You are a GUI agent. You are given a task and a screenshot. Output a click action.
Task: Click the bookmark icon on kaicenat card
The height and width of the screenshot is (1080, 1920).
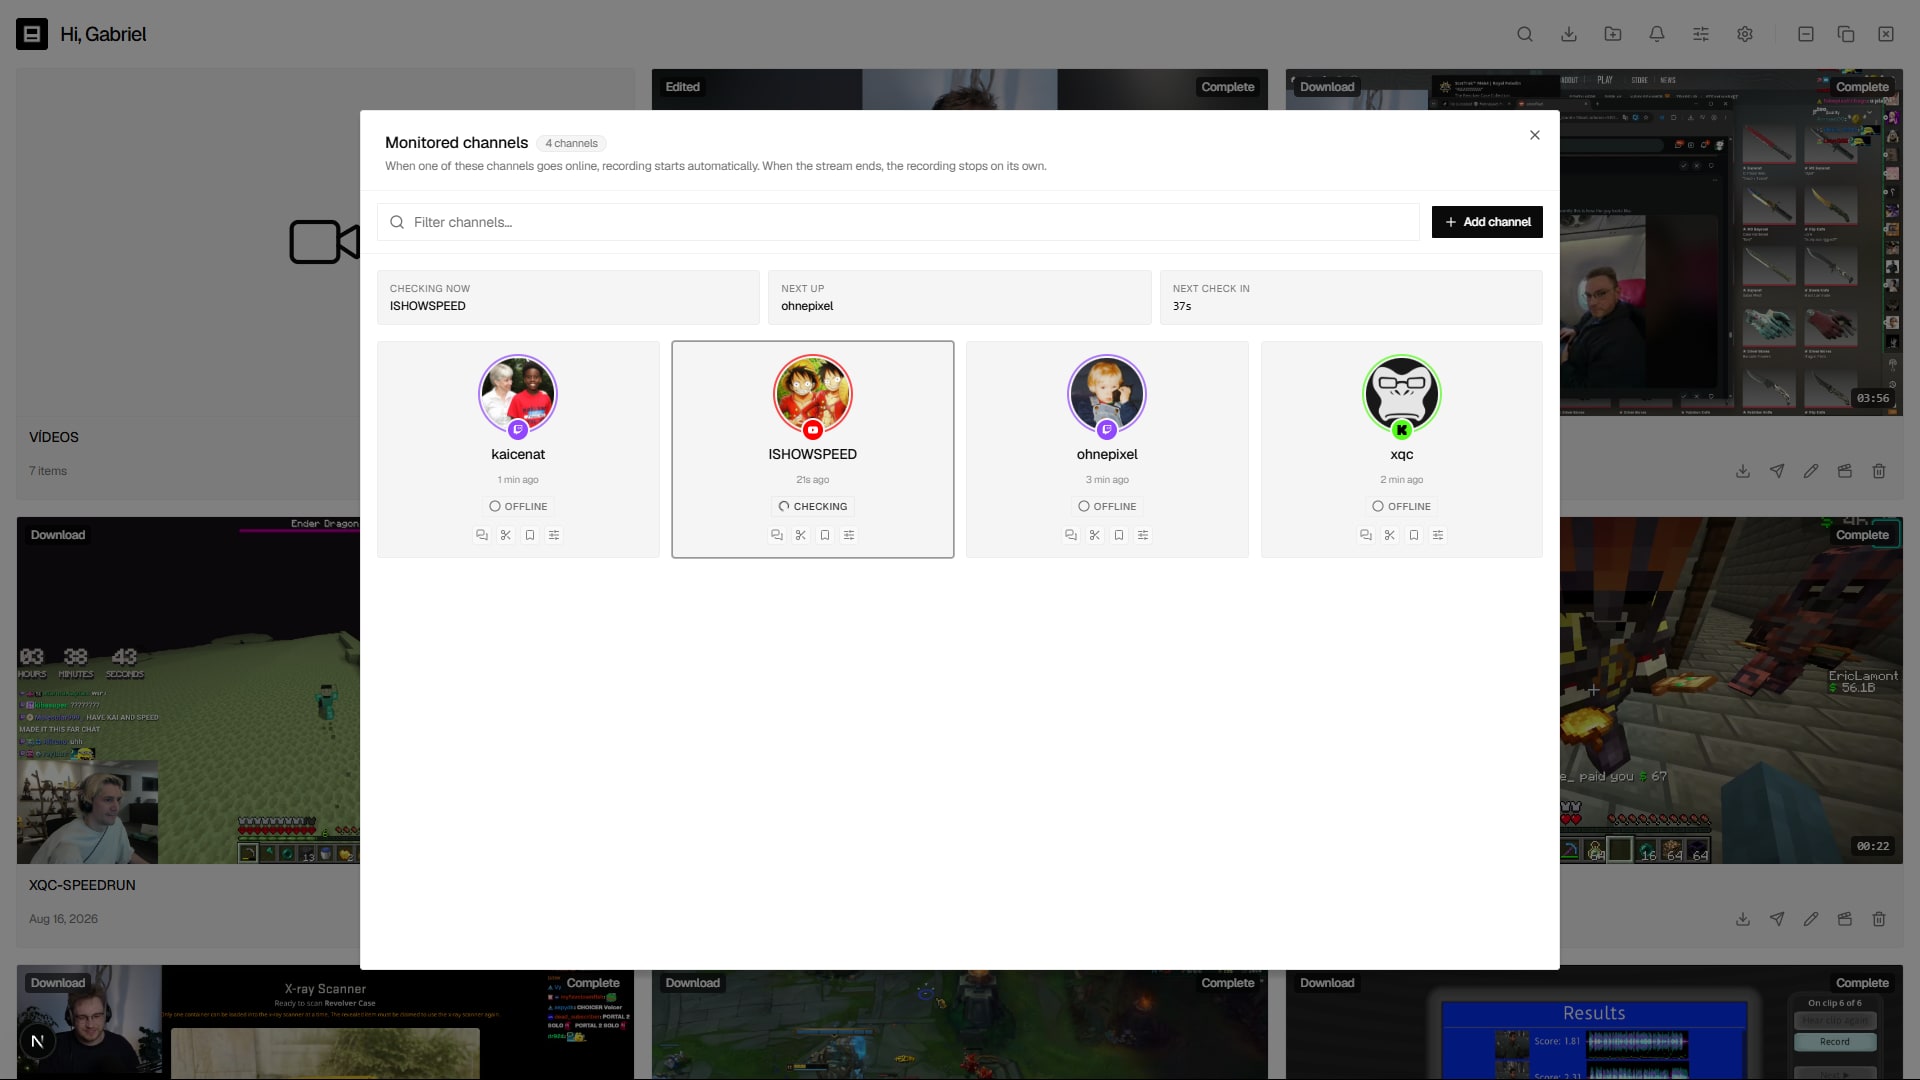(530, 535)
